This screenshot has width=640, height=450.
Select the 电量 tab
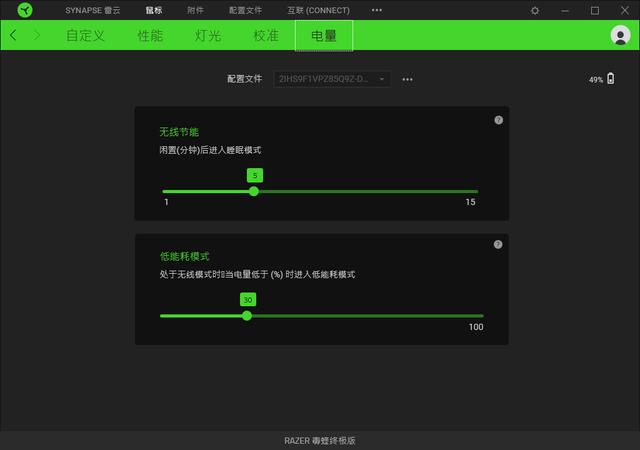point(324,36)
